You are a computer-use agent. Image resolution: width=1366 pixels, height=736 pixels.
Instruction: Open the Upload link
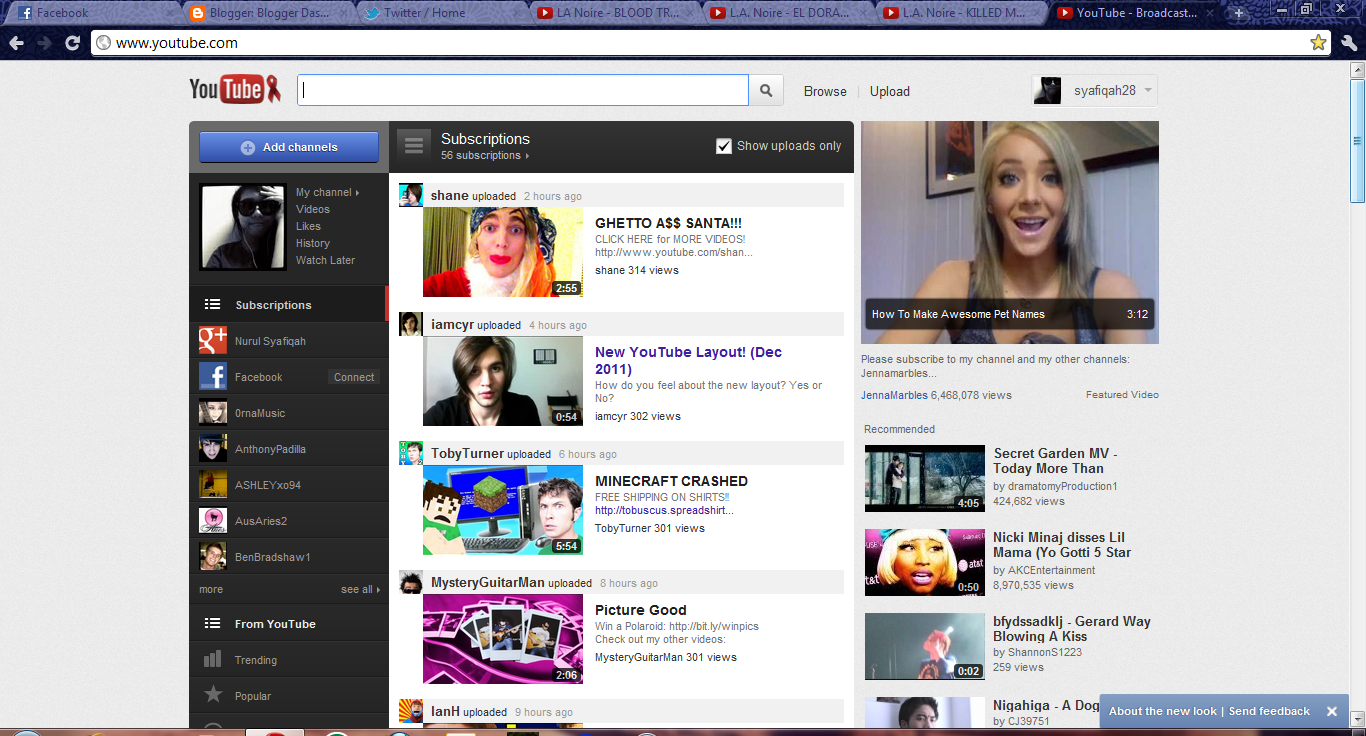click(890, 91)
